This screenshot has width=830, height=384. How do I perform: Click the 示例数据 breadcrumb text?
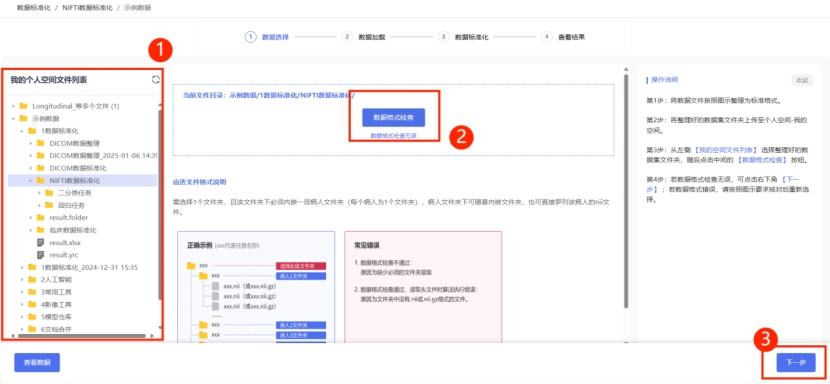tap(138, 8)
